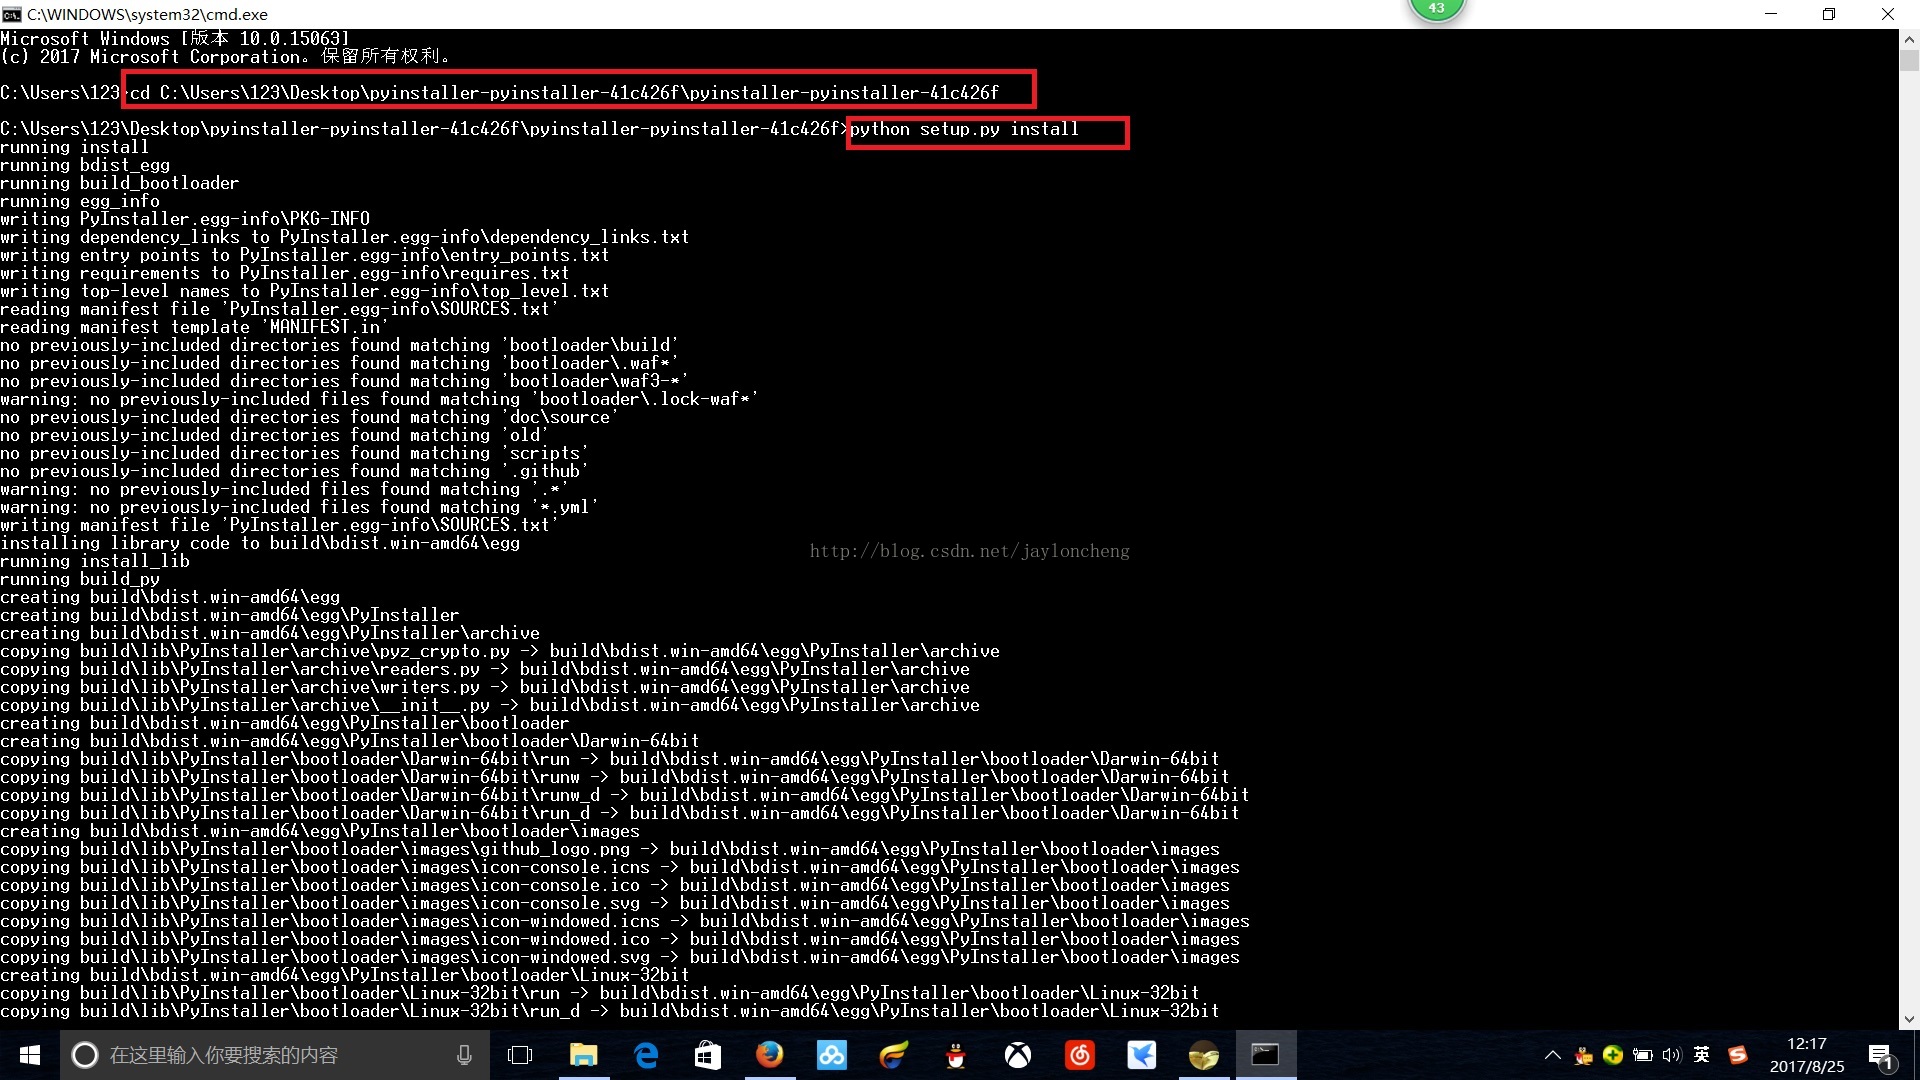Image resolution: width=1920 pixels, height=1080 pixels.
Task: Click line matching 'doc\source'
Action: click(310, 417)
